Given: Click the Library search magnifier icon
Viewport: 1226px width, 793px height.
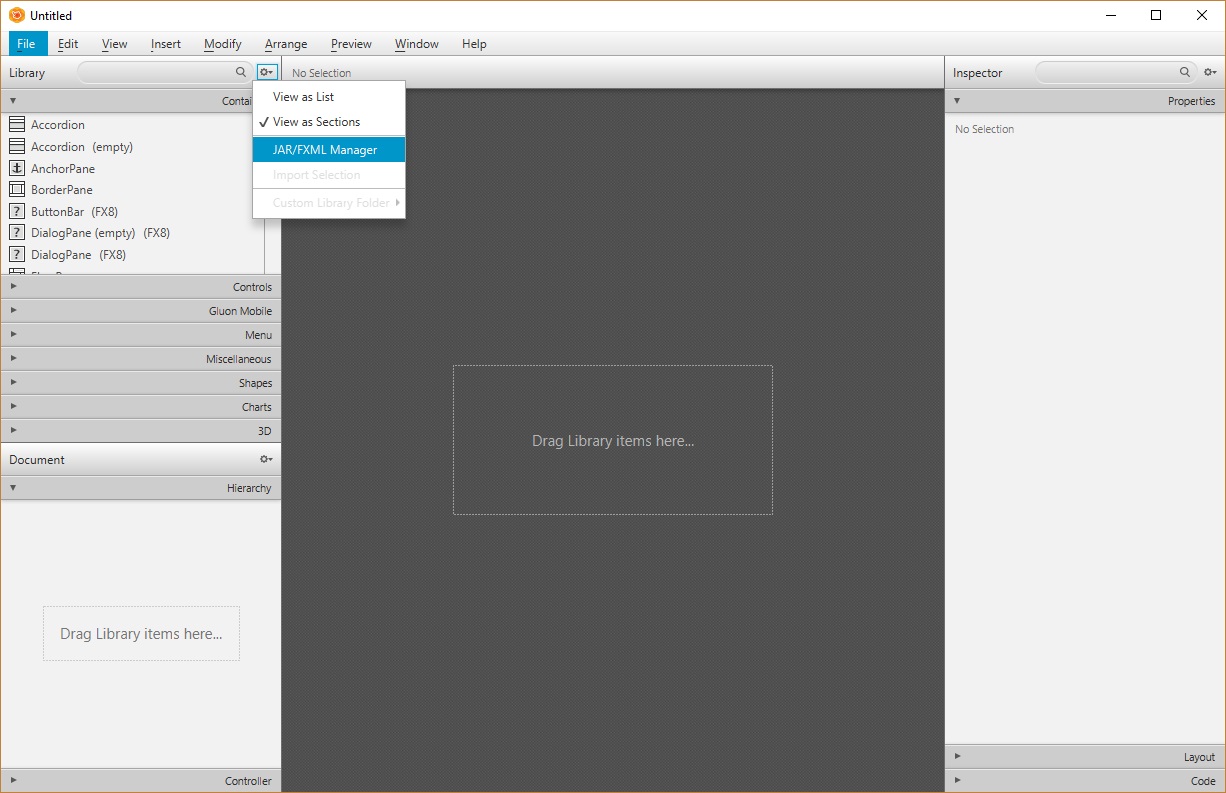Looking at the screenshot, I should 240,72.
